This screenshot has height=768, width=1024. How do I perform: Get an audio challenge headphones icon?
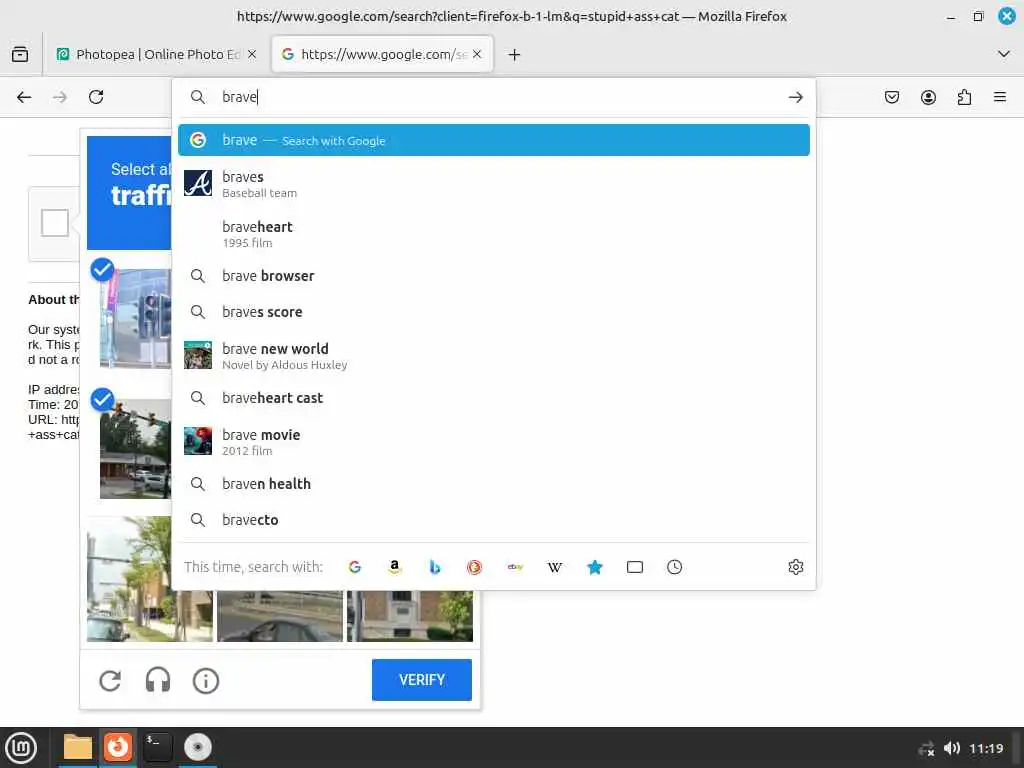(158, 680)
